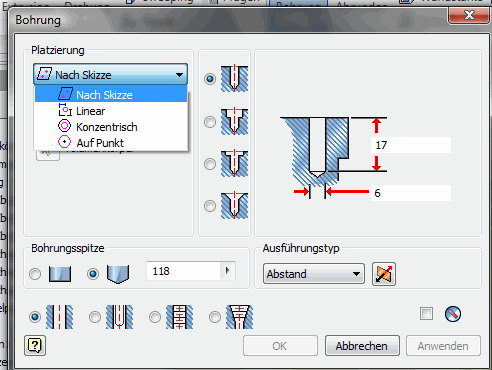This screenshot has width=492, height=370.
Task: Click the help question mark icon
Action: pos(35,345)
